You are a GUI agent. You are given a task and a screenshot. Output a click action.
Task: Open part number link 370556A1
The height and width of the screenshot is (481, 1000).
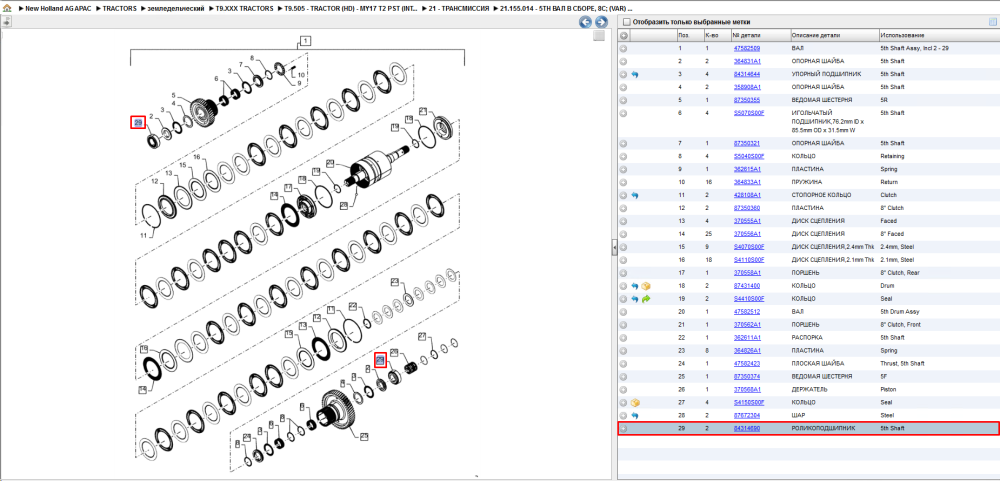pos(747,233)
